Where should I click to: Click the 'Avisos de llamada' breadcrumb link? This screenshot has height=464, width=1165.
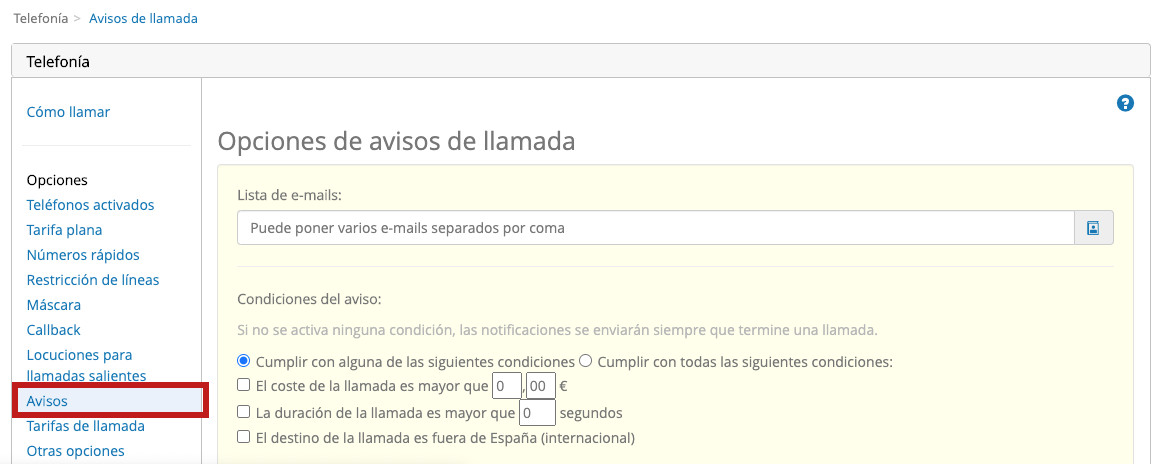tap(143, 18)
